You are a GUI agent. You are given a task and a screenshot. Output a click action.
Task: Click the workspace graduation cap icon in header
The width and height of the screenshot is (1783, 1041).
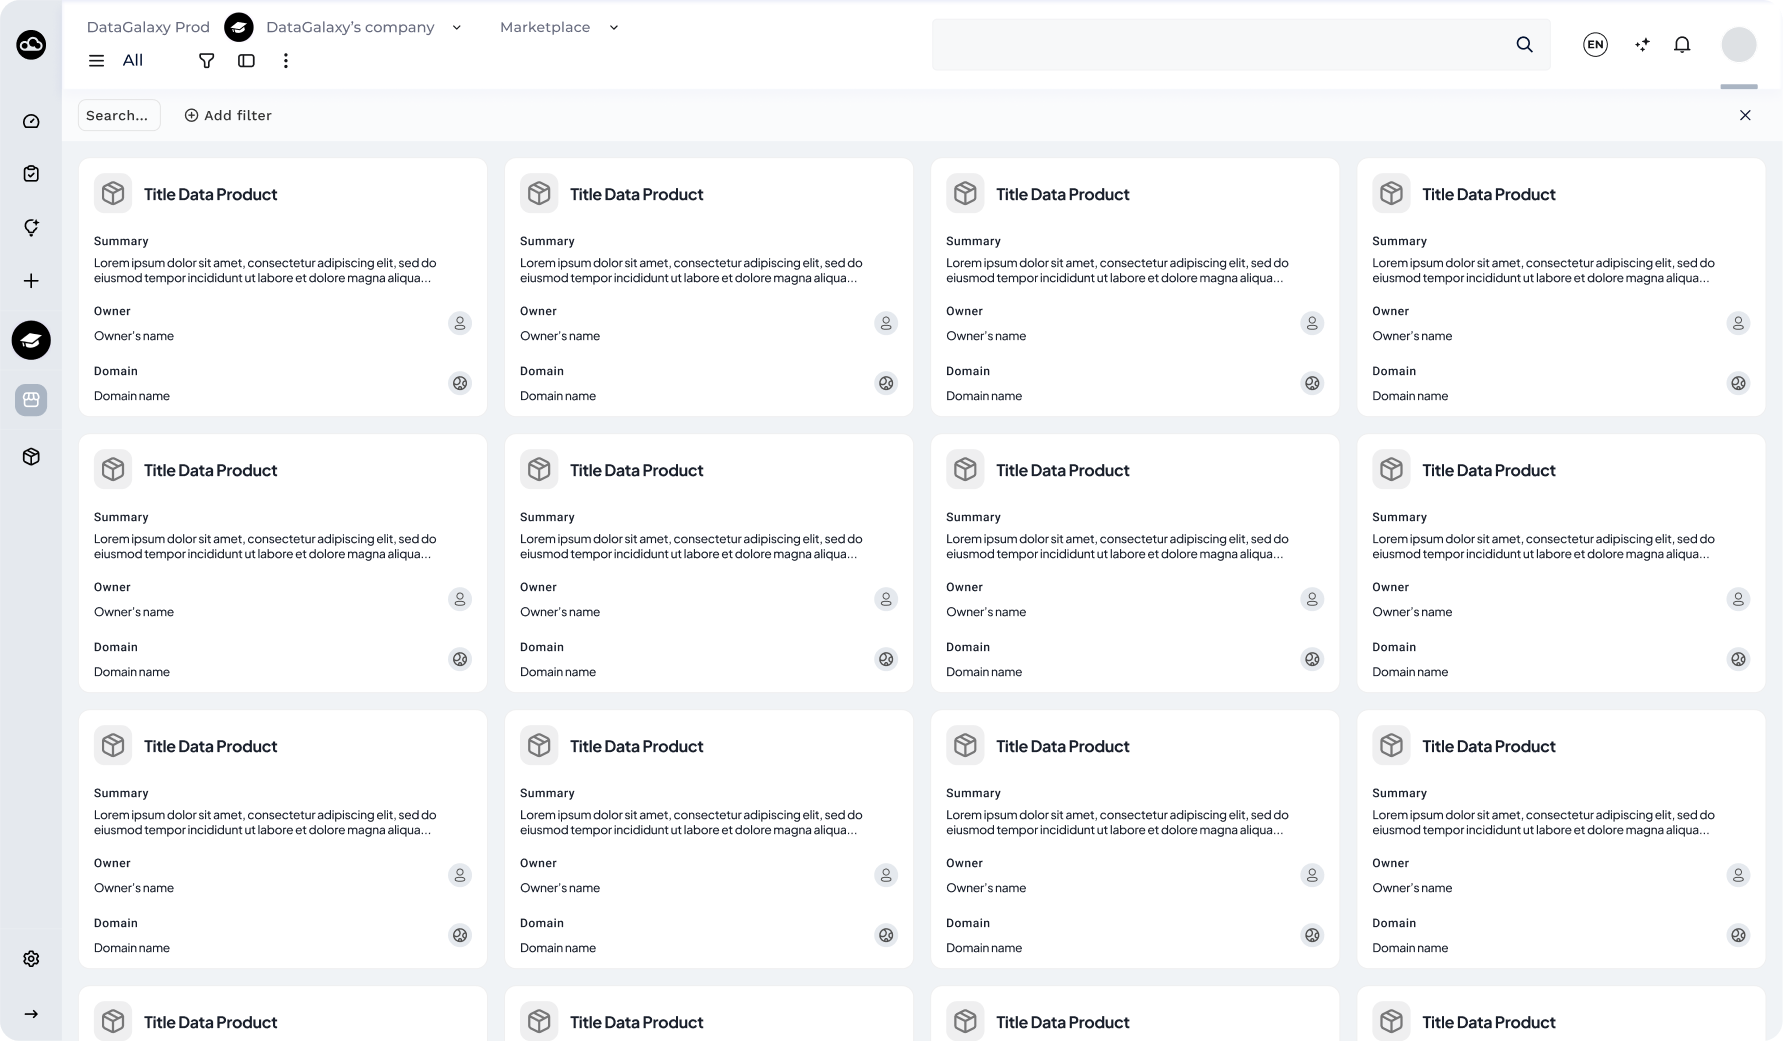(x=238, y=27)
